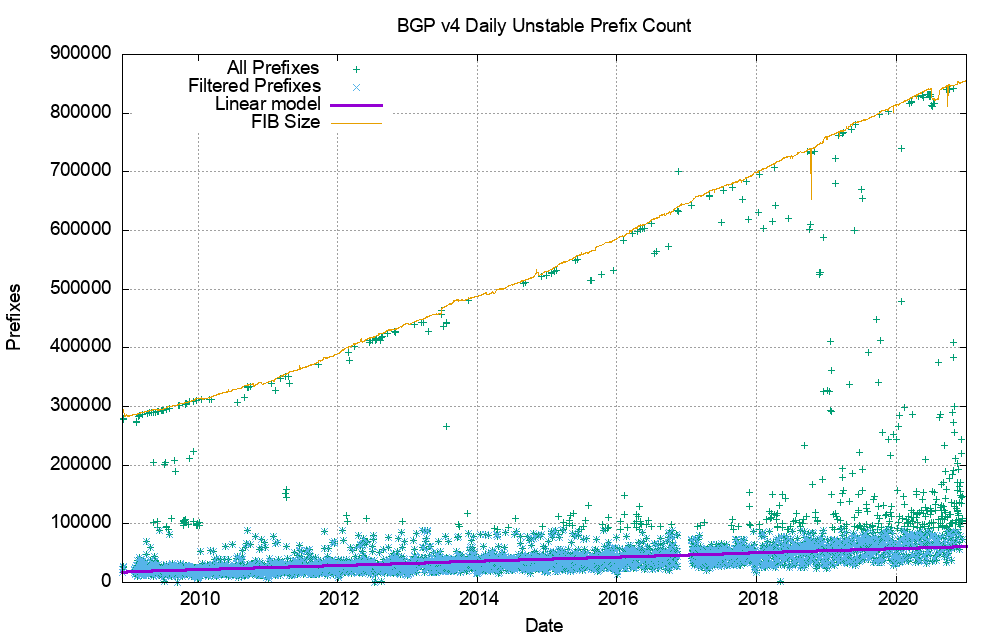
Task: Click the Filtered Prefixes legend x marker
Action: (x=355, y=87)
